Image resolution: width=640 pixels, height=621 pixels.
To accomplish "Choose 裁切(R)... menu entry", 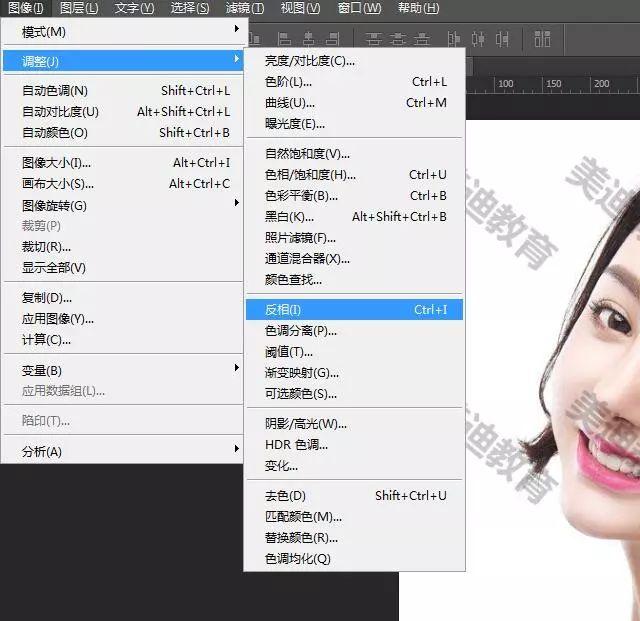I will (x=122, y=247).
